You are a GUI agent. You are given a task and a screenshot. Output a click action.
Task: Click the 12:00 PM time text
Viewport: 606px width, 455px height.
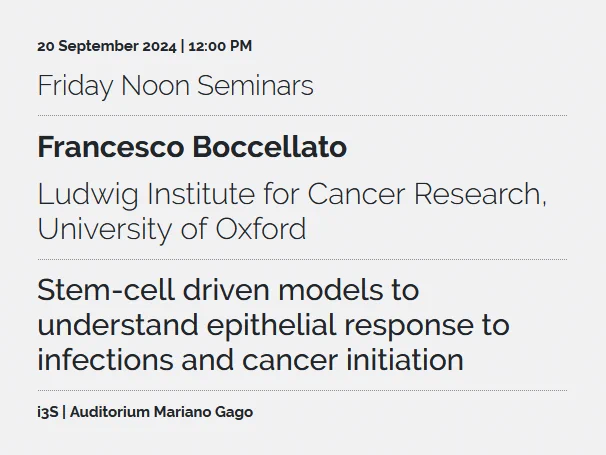(220, 46)
